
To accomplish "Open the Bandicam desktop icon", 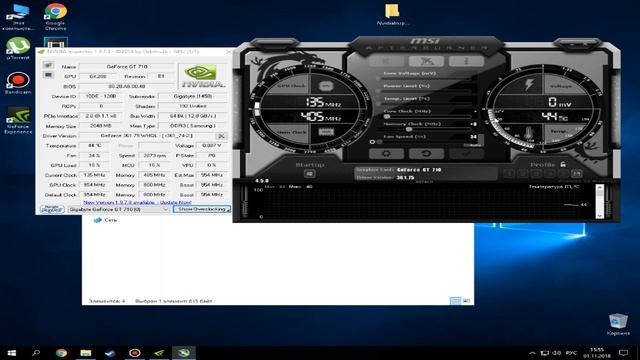I will coord(18,83).
